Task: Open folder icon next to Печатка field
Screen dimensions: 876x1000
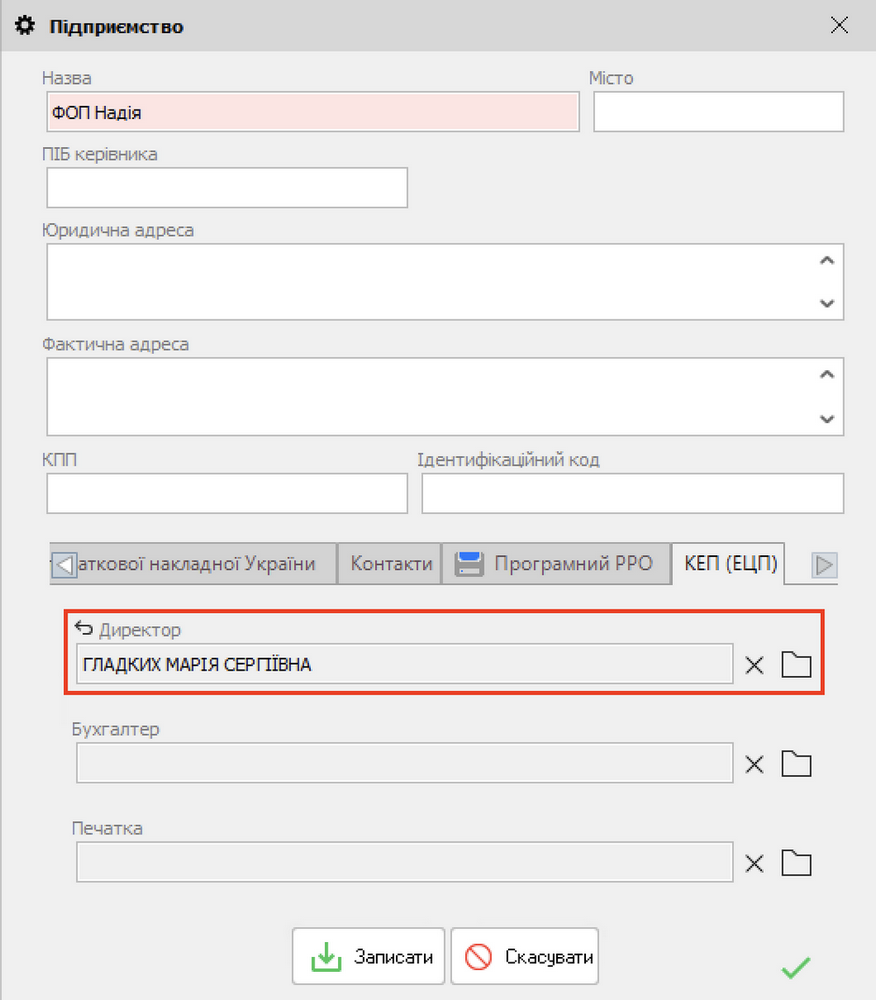Action: point(796,864)
